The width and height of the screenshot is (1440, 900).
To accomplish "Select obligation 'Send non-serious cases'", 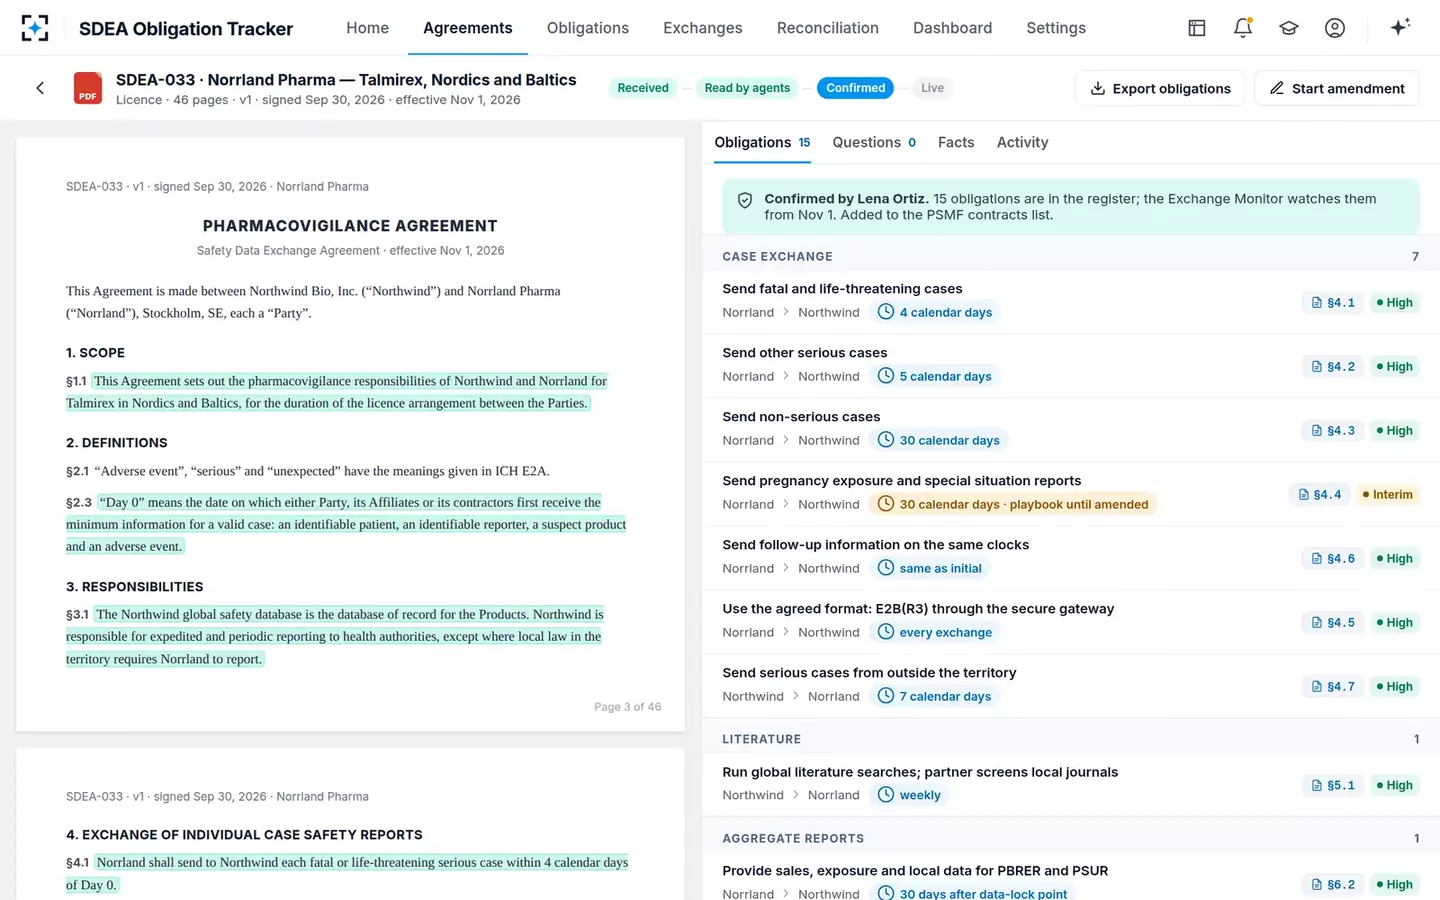I will click(x=1071, y=430).
